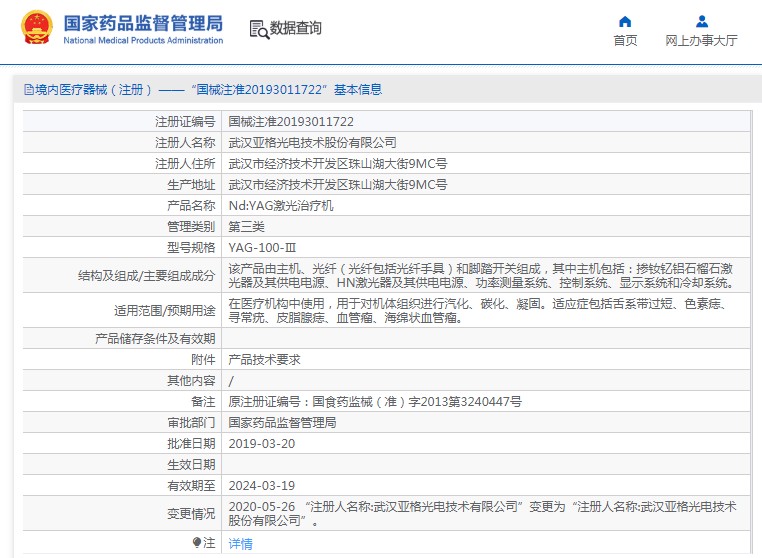Go to 首页 link text
762x558 pixels.
coord(625,40)
